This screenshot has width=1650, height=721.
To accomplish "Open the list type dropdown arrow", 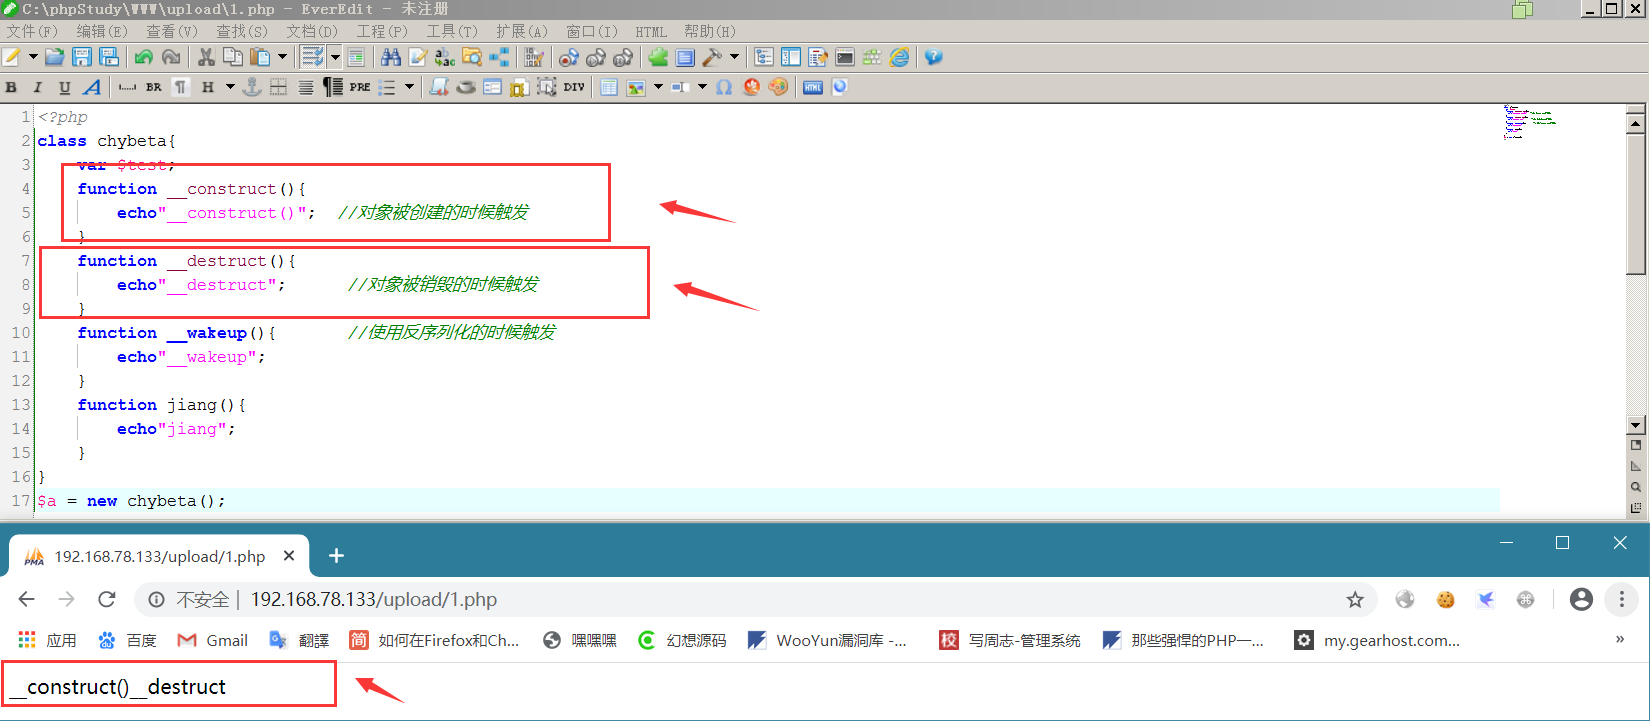I will 409,87.
